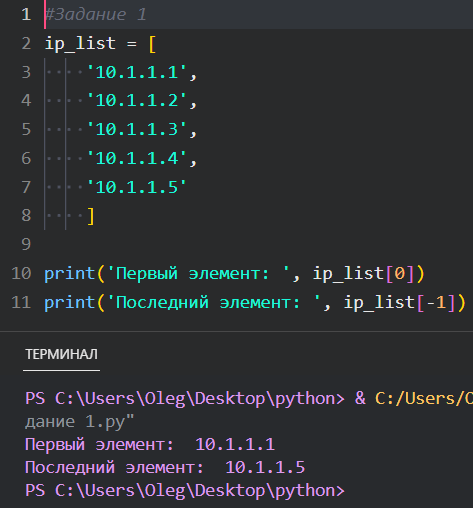Click the 'ip_list' variable name on line 2

tap(80, 44)
